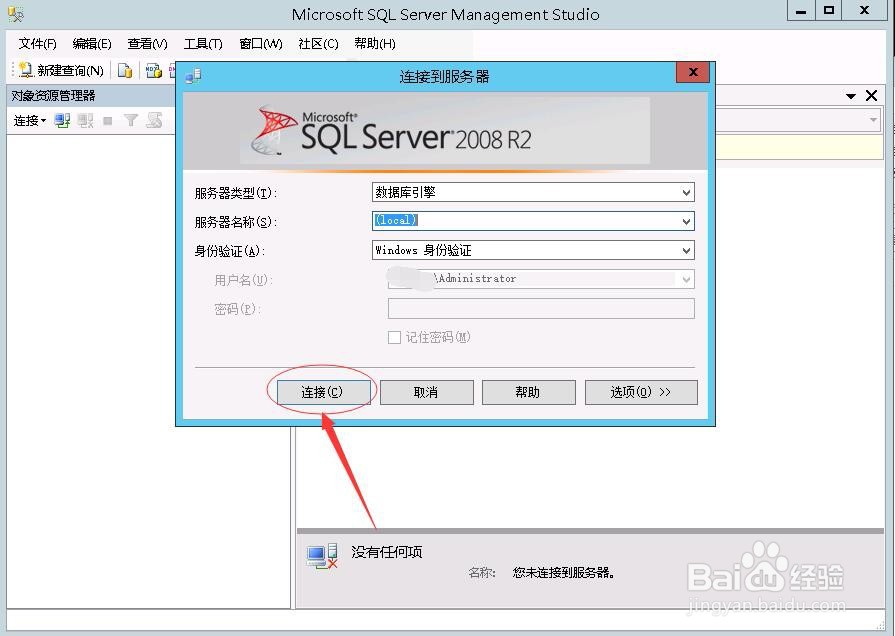Click the disconnected server icon near 没有任何项
This screenshot has width=895, height=636.
pyautogui.click(x=322, y=556)
